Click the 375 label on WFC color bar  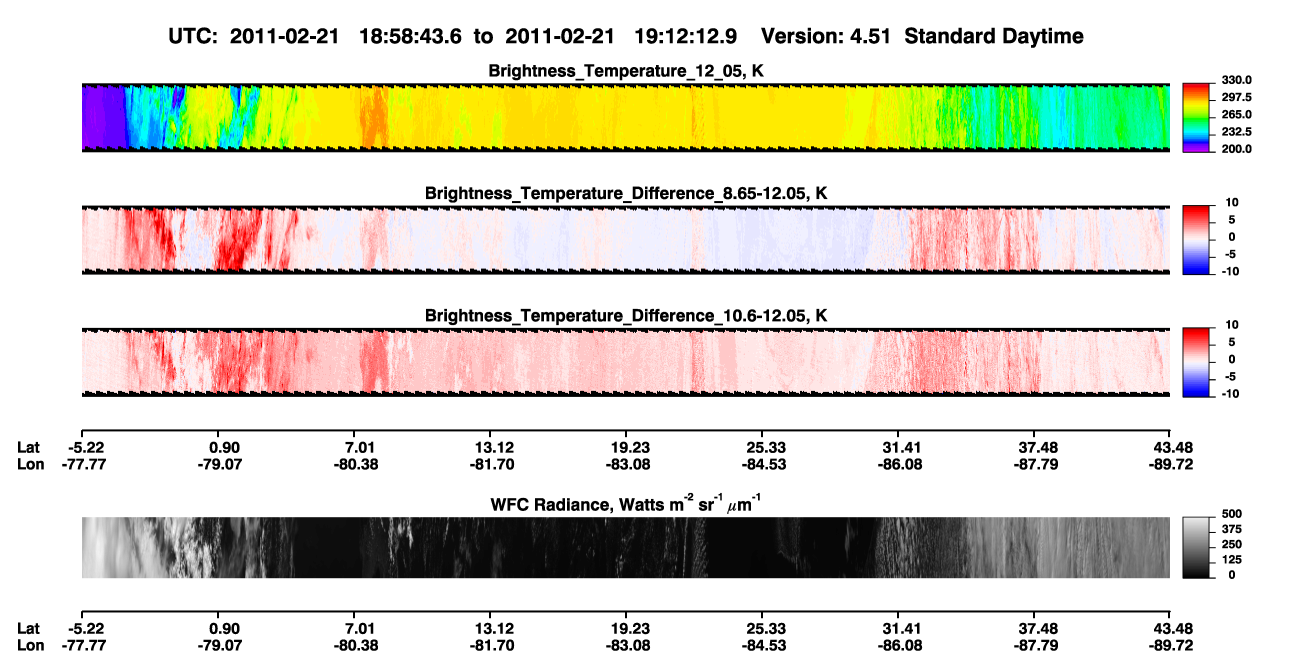[1232, 529]
